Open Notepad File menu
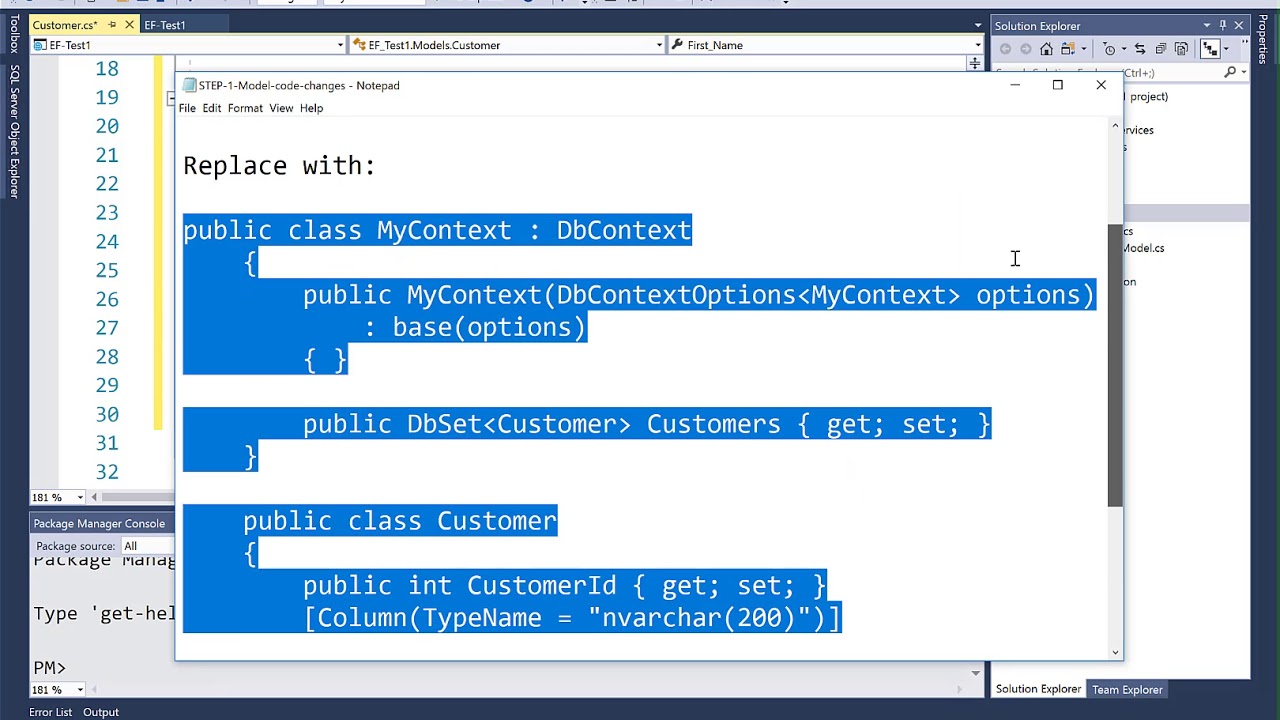 tap(187, 108)
